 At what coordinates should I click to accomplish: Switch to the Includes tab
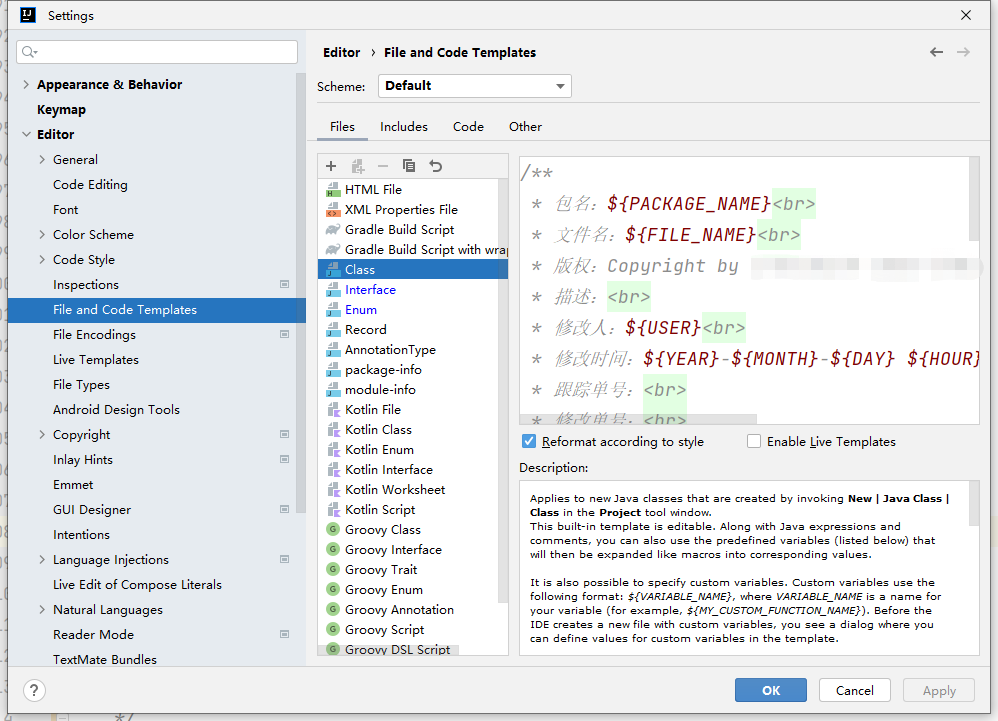tap(404, 127)
